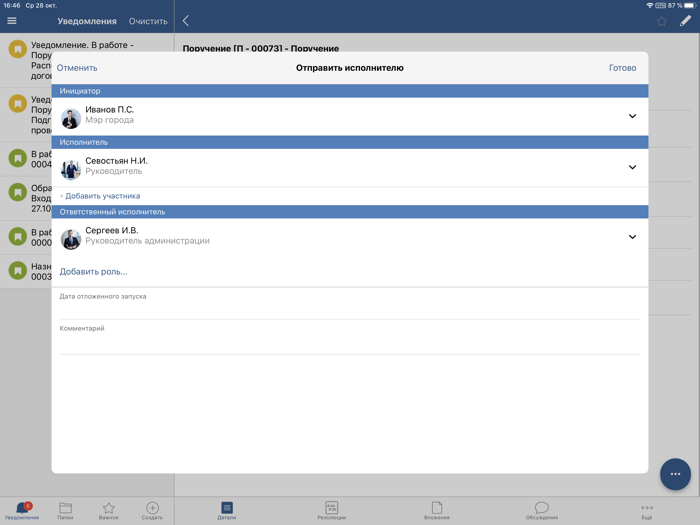Click Готово to confirm sending
The height and width of the screenshot is (525, 700).
[622, 68]
